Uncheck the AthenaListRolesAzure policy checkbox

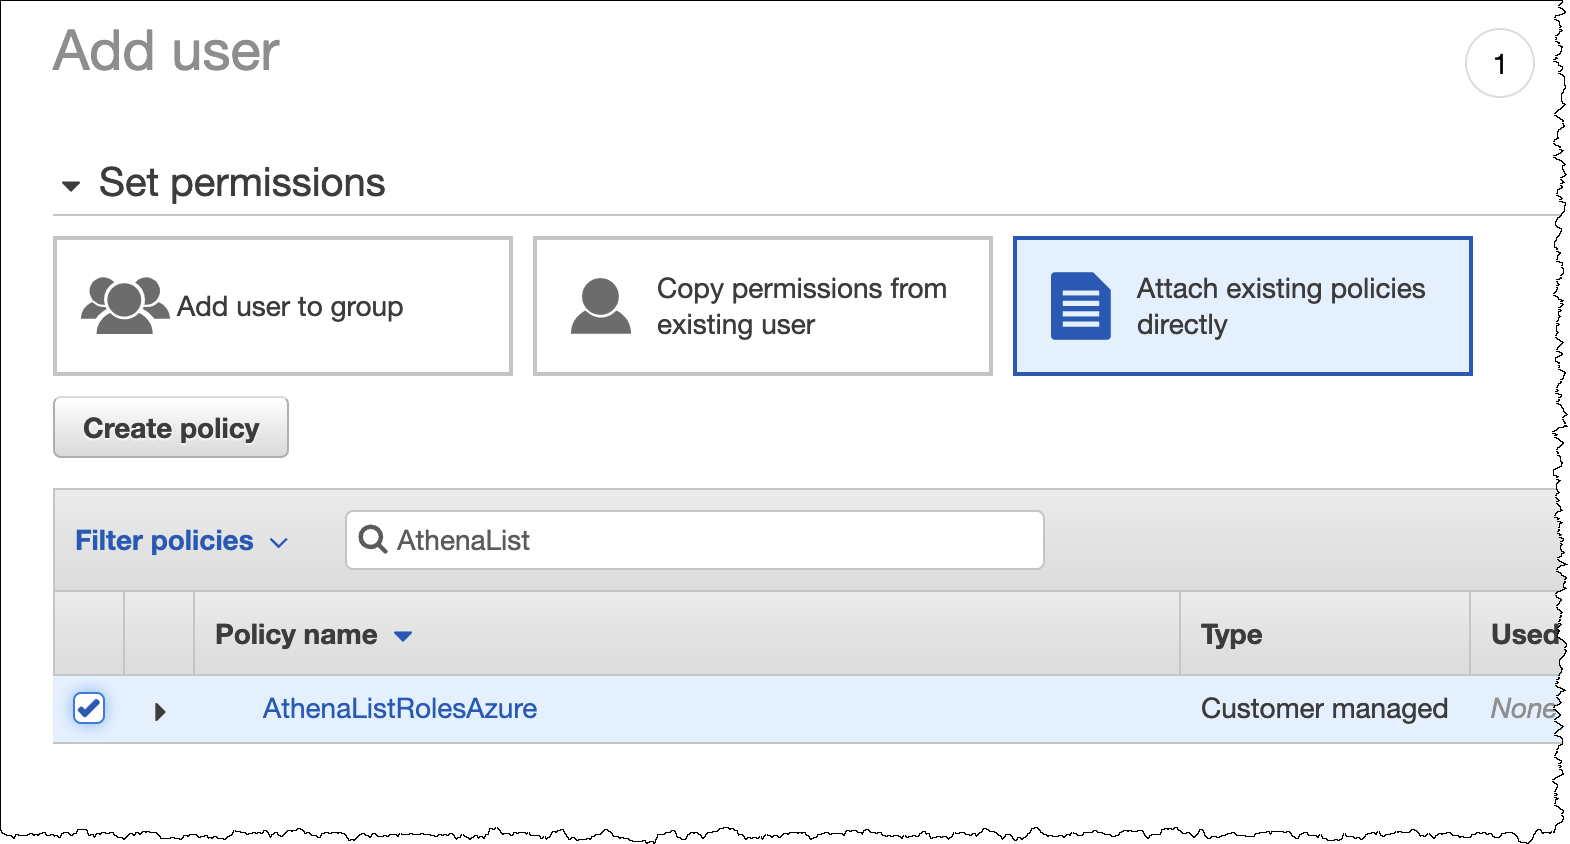(89, 708)
